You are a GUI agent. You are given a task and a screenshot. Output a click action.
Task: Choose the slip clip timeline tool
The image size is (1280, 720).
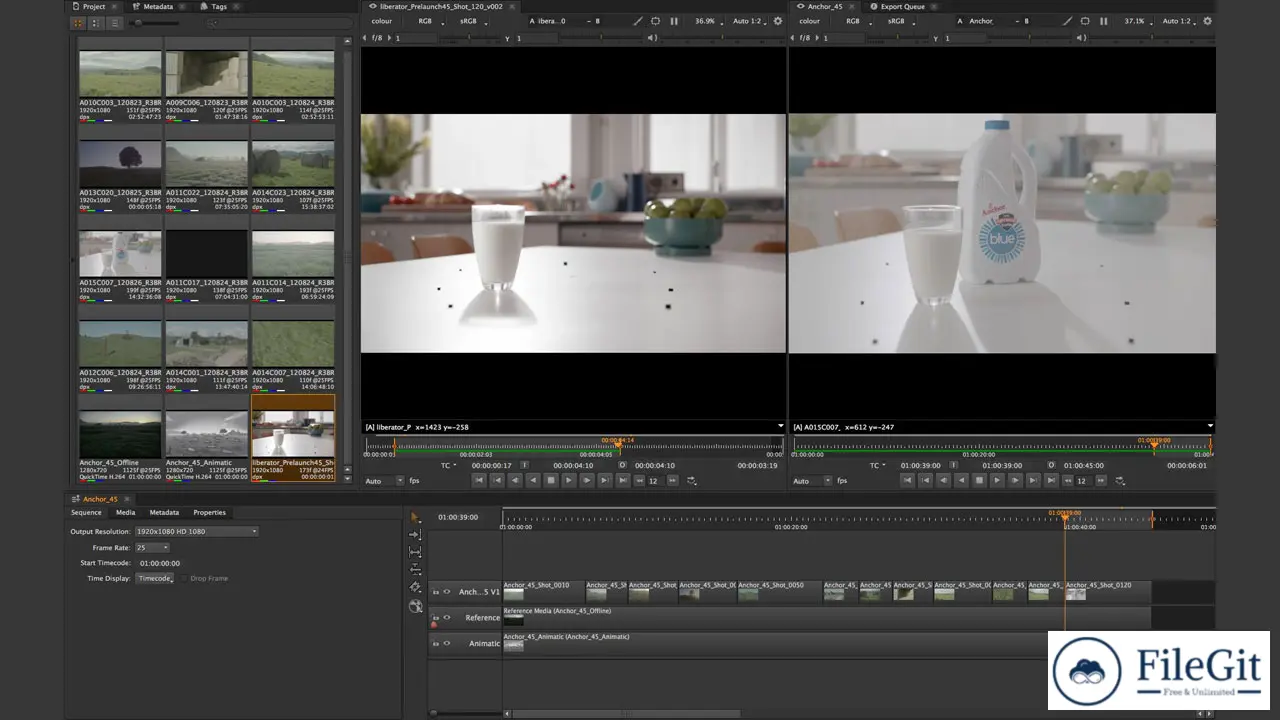416,552
